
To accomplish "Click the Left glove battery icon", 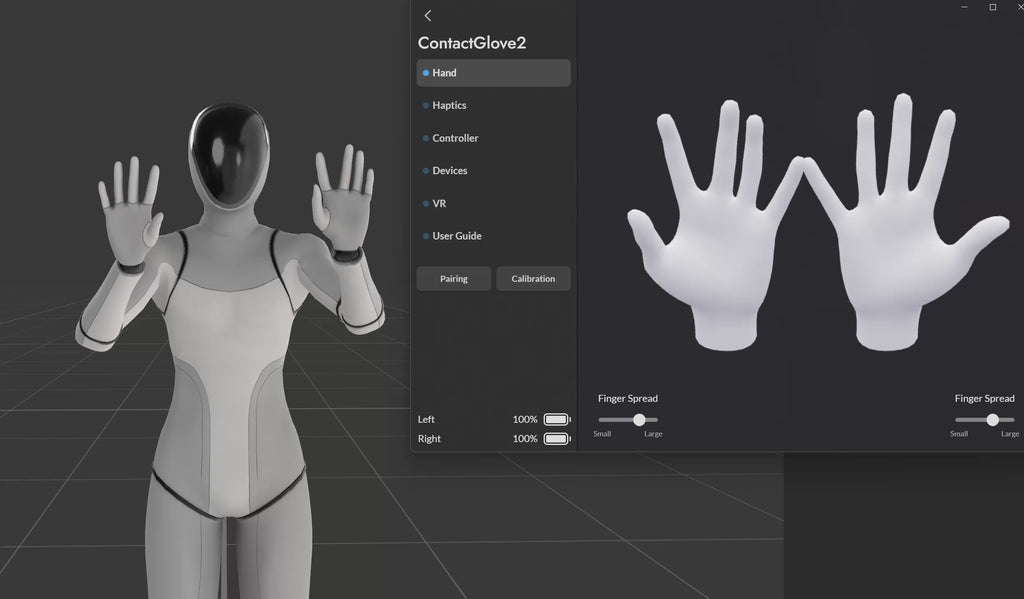I will [x=557, y=419].
